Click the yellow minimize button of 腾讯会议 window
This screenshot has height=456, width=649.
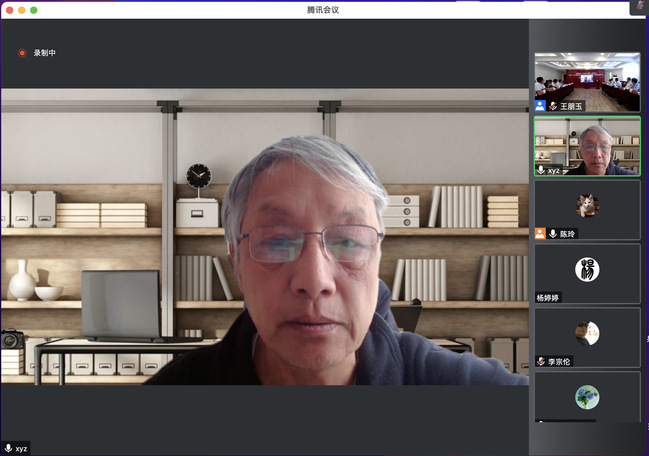pyautogui.click(x=20, y=9)
